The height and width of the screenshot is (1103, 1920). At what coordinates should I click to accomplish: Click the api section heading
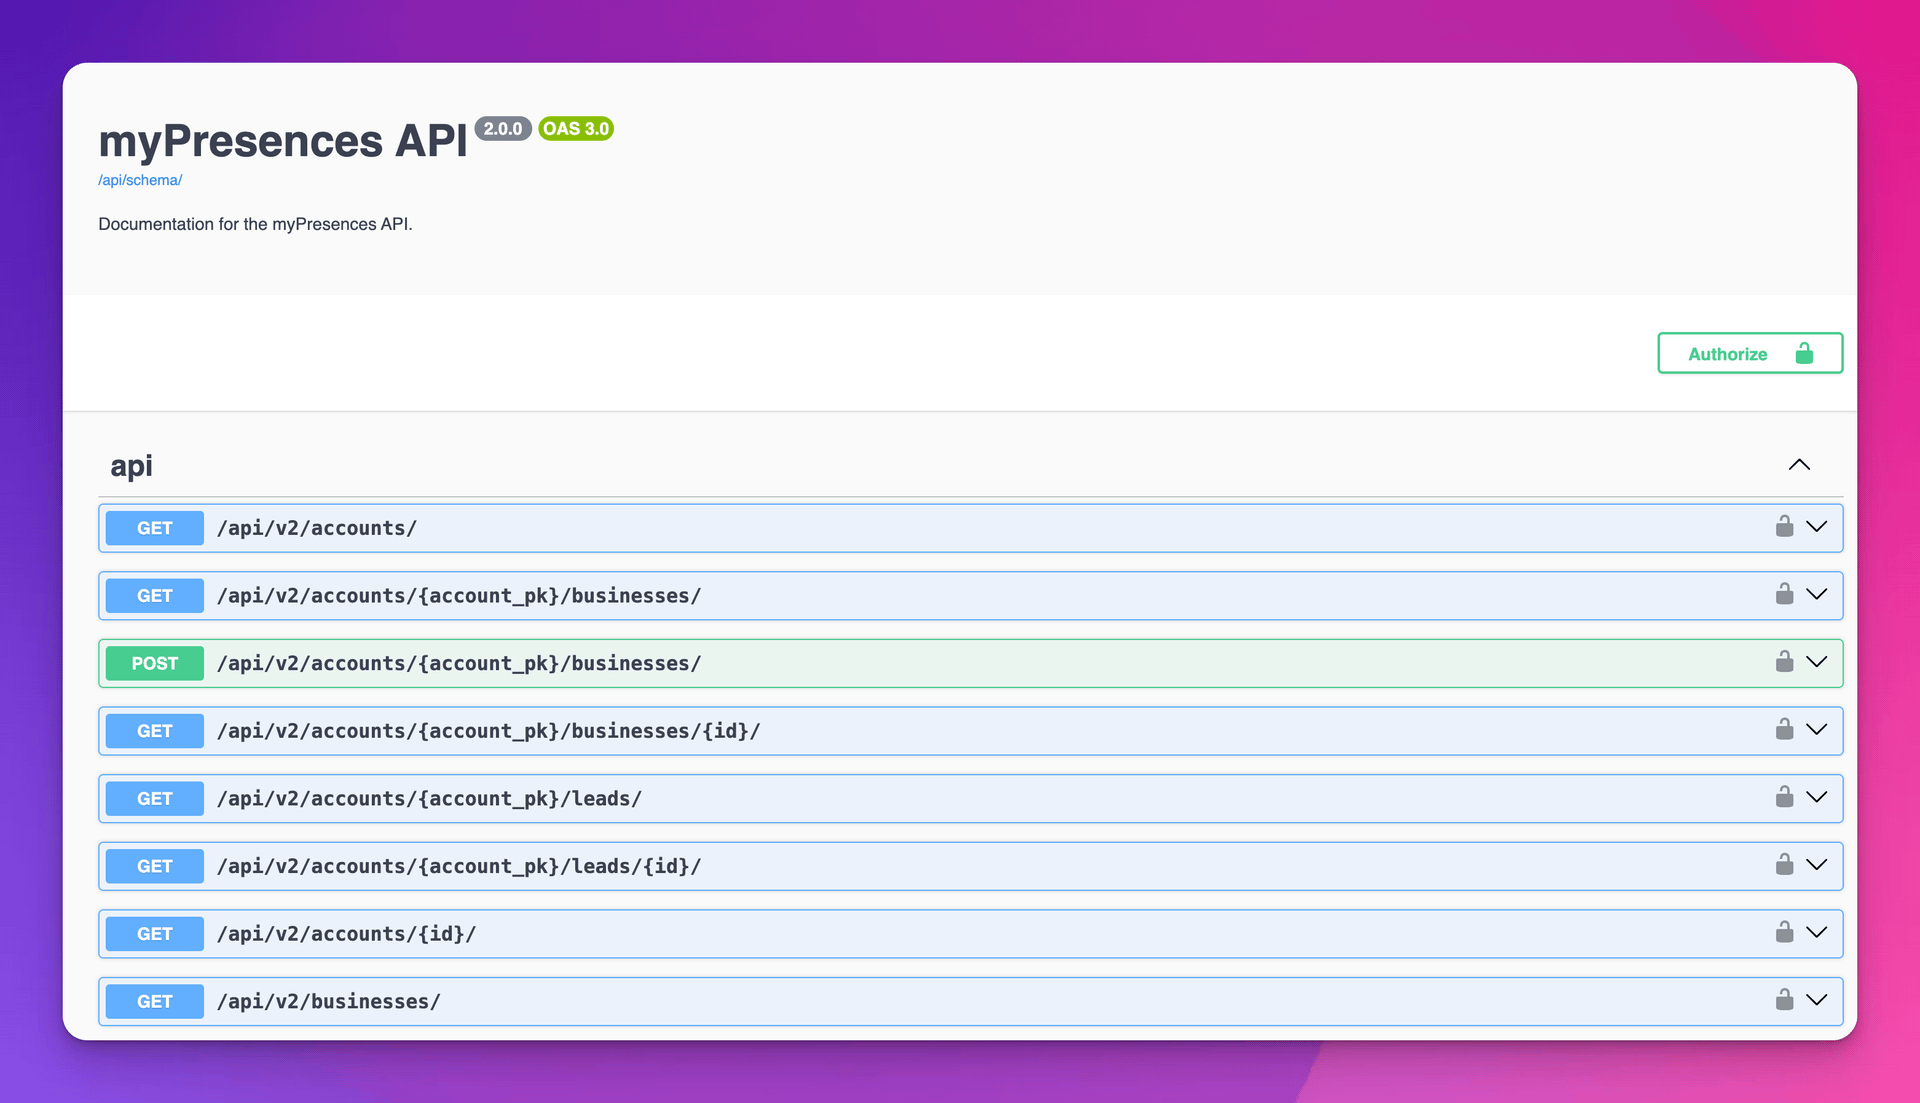pos(131,466)
